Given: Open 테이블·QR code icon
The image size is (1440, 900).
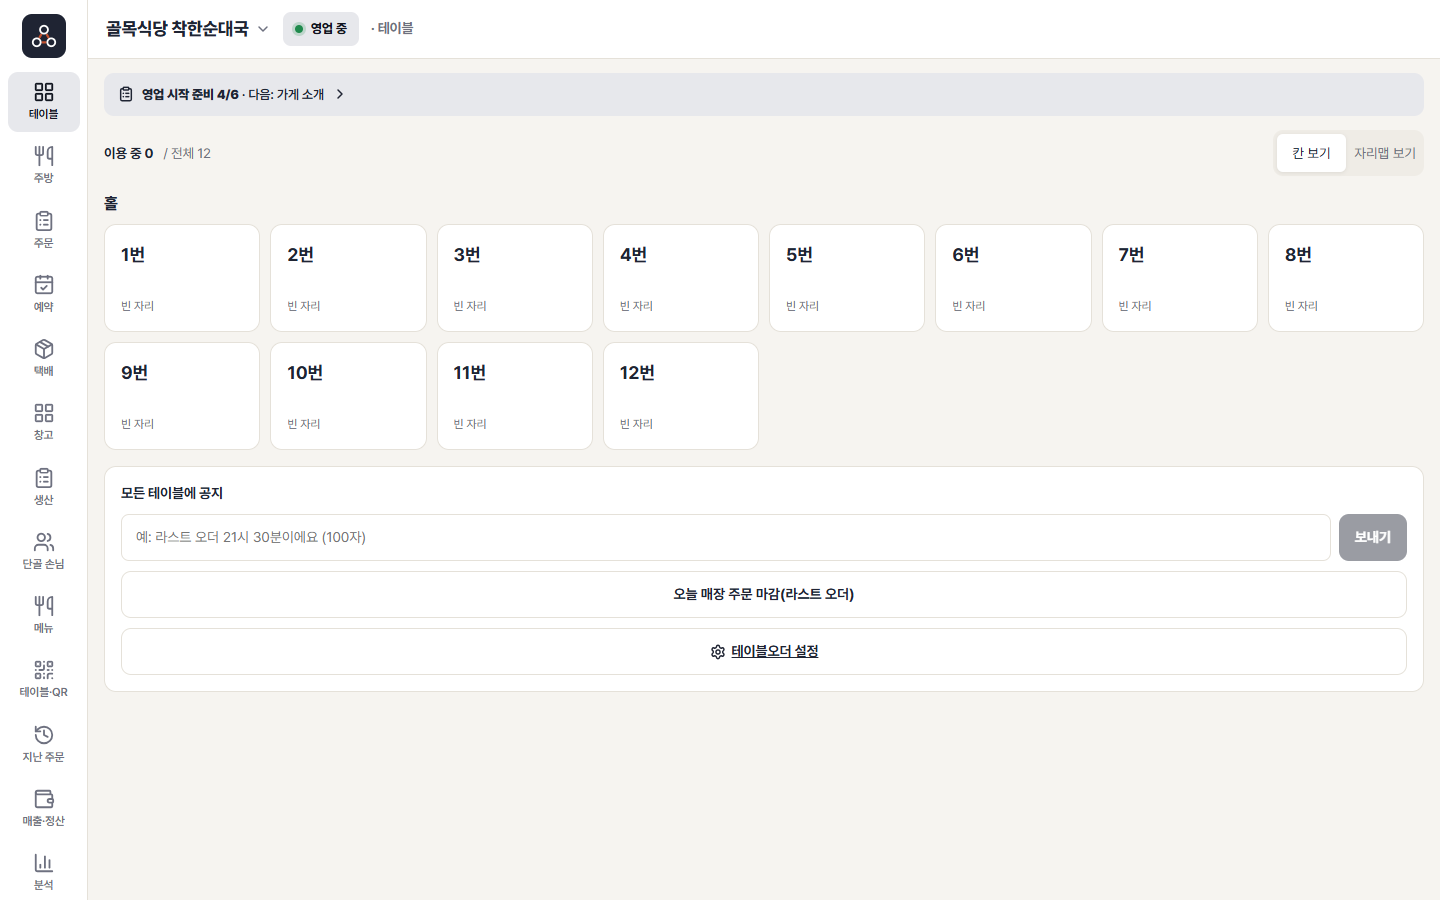Looking at the screenshot, I should pos(44,679).
